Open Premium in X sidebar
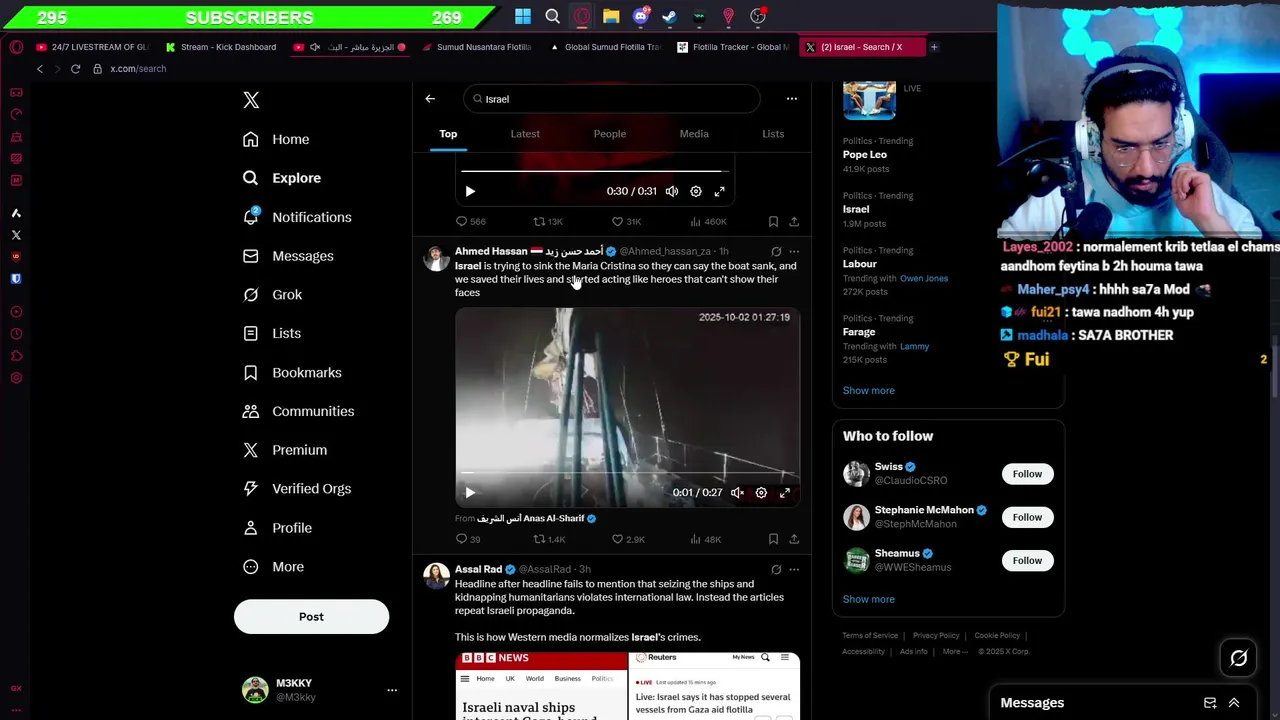1280x720 pixels. coord(286,450)
